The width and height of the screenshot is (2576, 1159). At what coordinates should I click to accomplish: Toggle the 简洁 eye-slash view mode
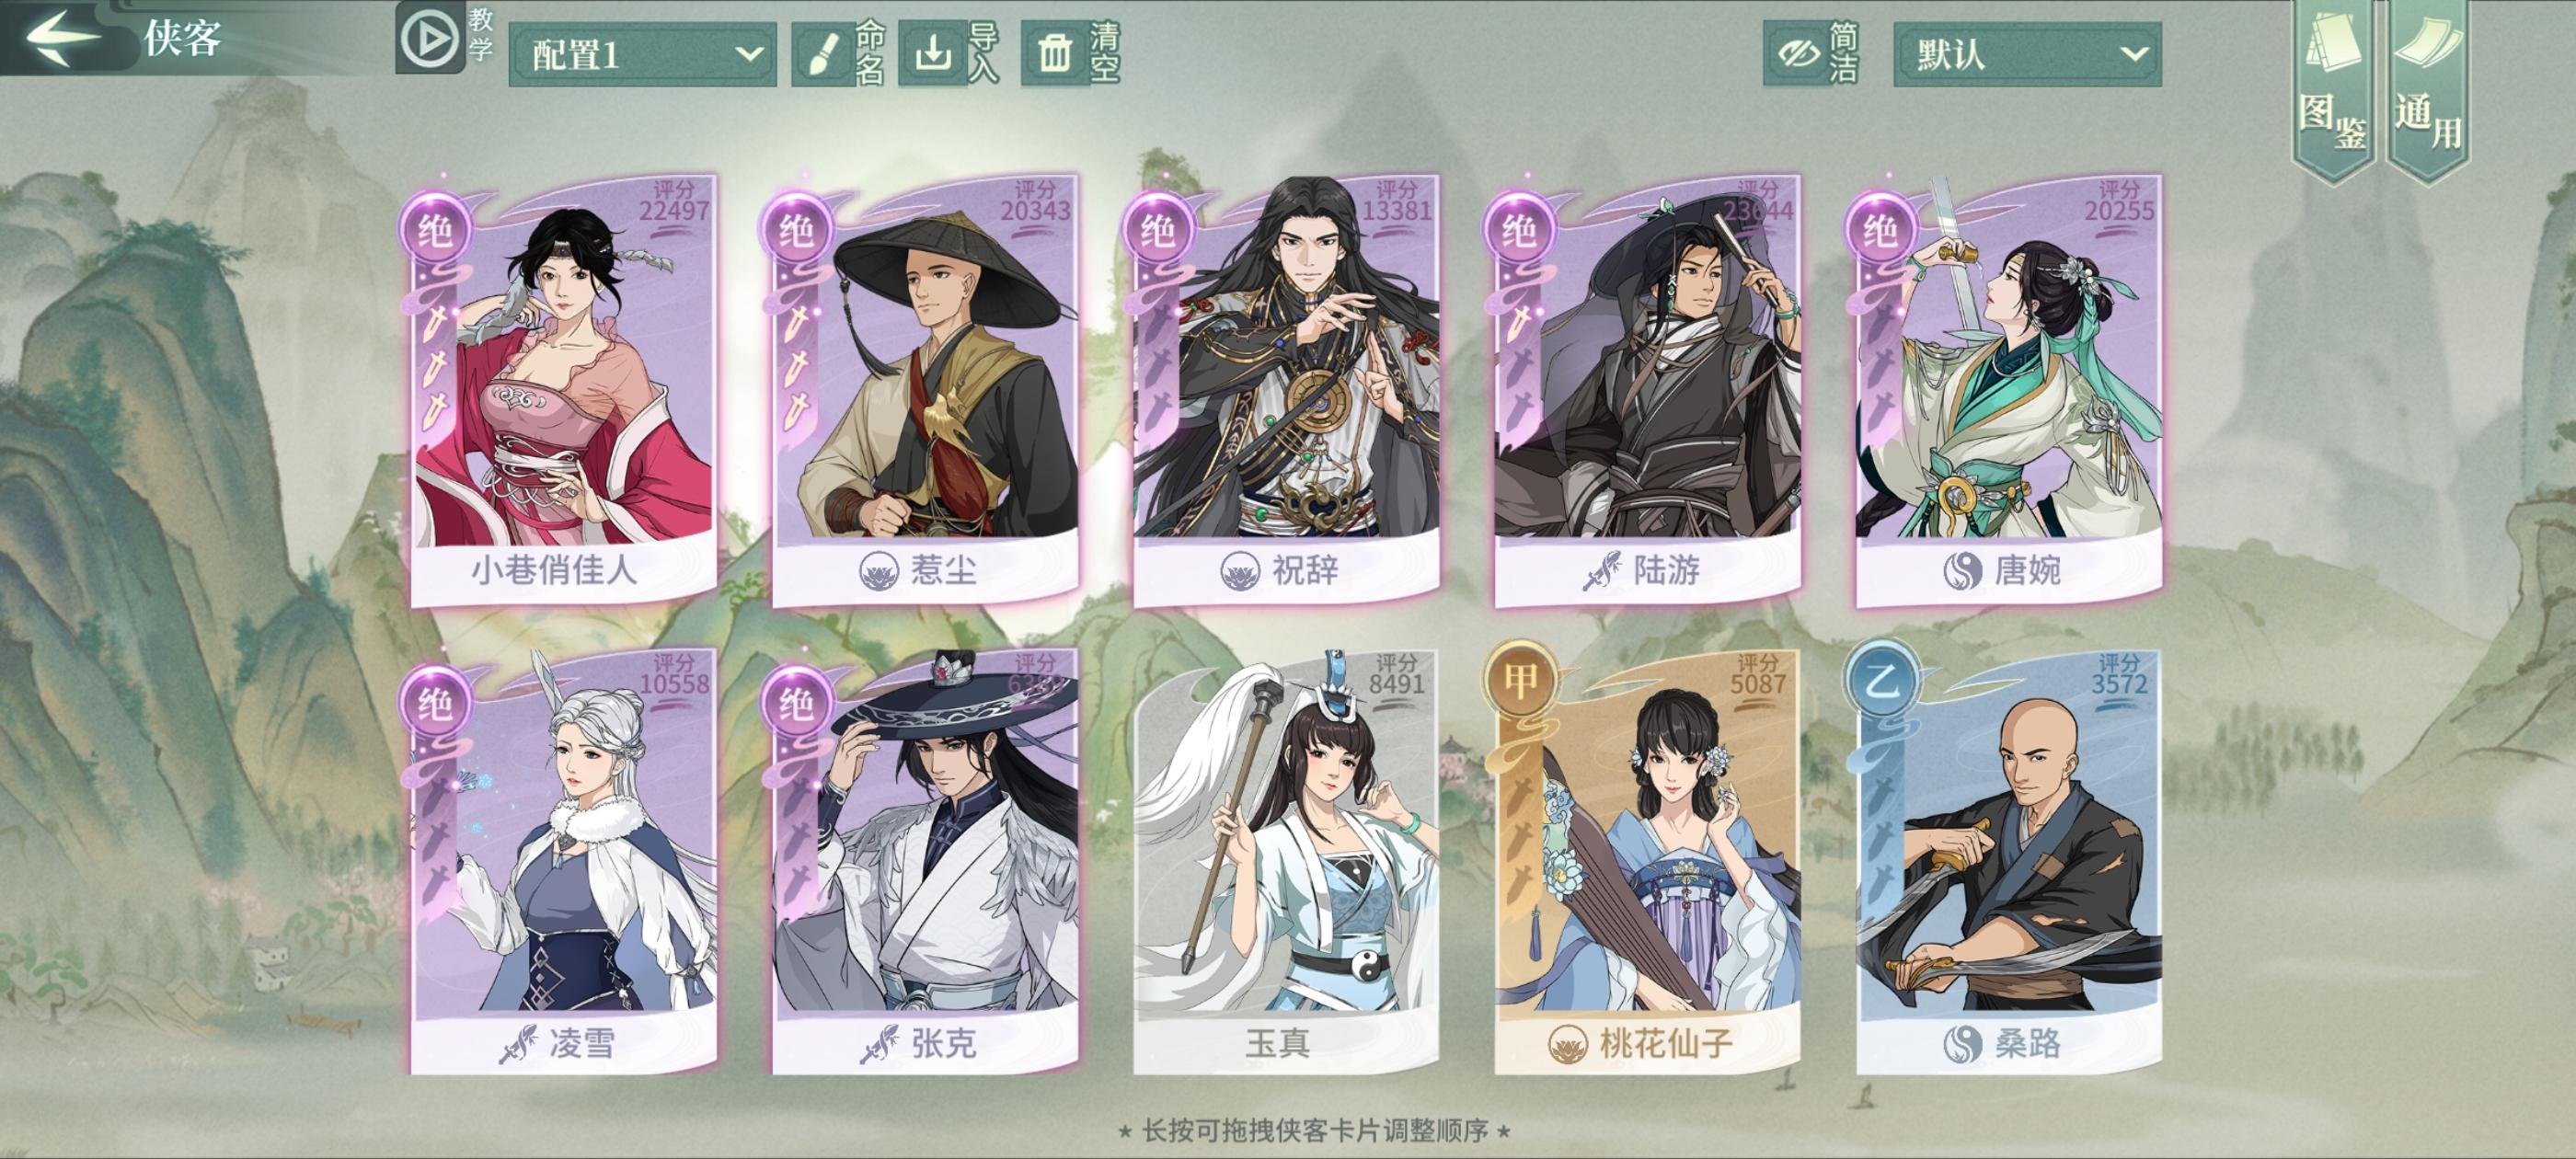pyautogui.click(x=1796, y=54)
